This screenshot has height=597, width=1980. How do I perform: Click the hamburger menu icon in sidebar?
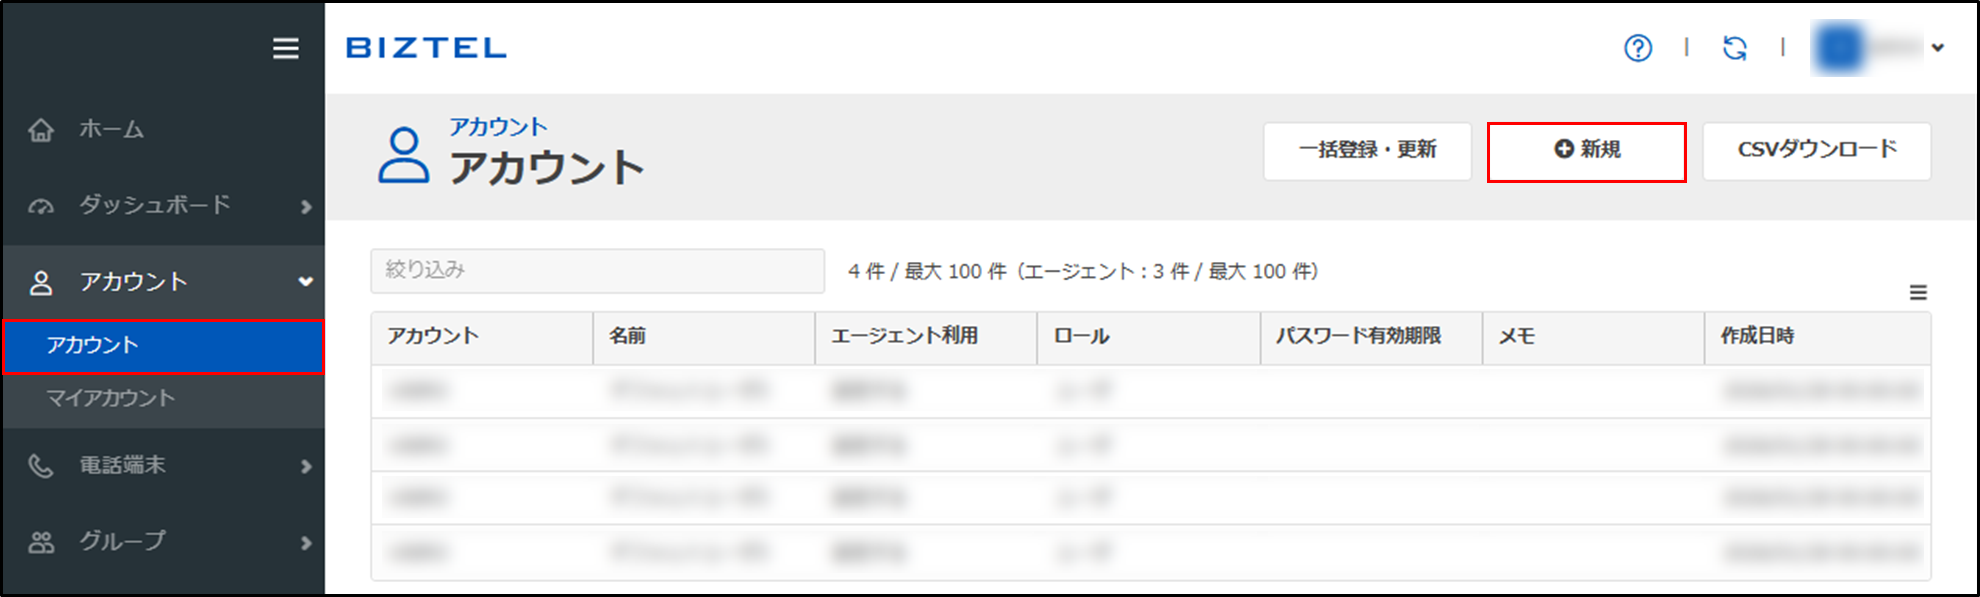pos(286,48)
